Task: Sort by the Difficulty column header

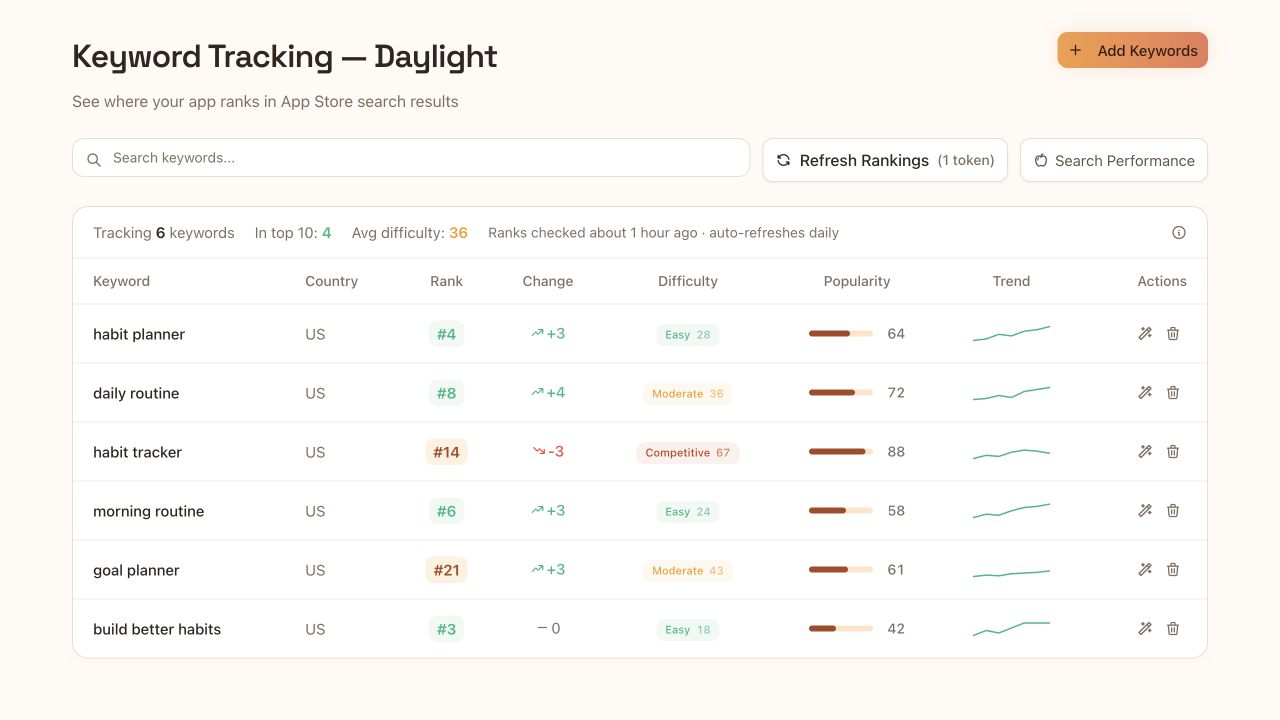Action: click(x=688, y=281)
